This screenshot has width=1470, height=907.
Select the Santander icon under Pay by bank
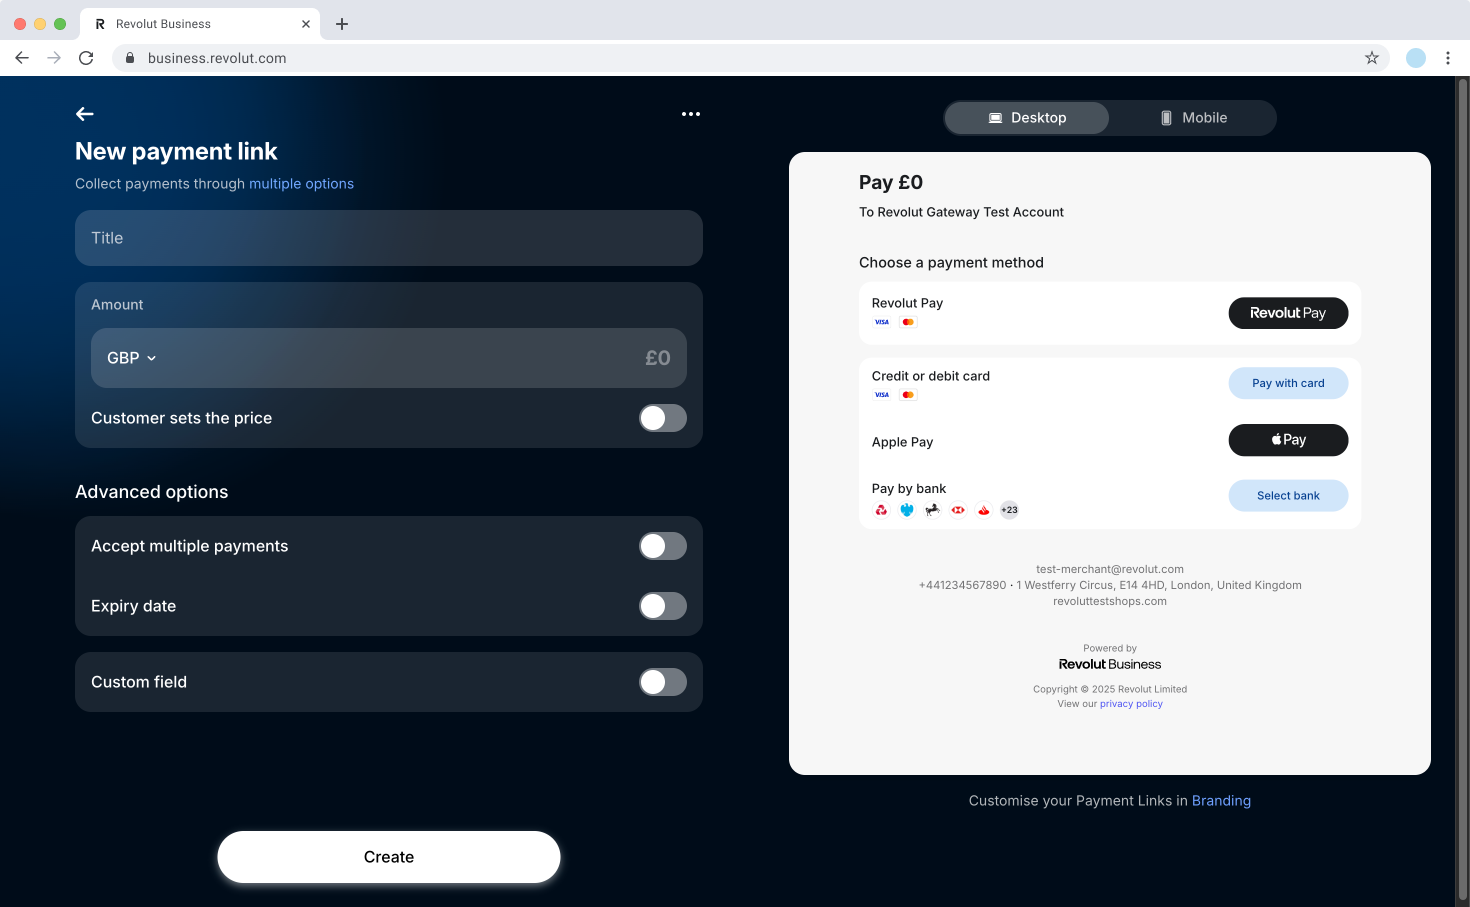984,510
